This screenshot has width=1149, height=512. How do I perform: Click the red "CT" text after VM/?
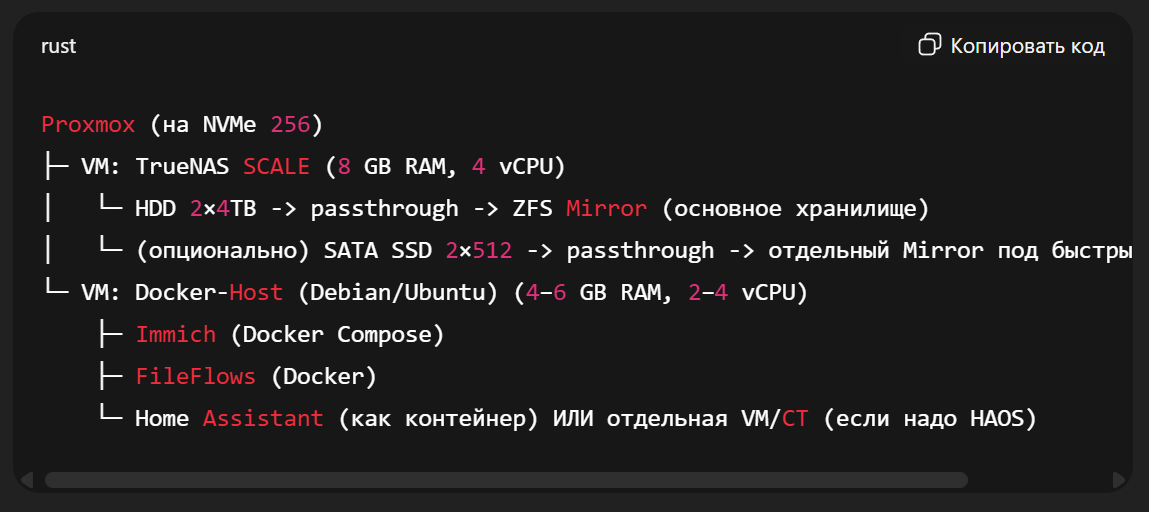tap(794, 418)
